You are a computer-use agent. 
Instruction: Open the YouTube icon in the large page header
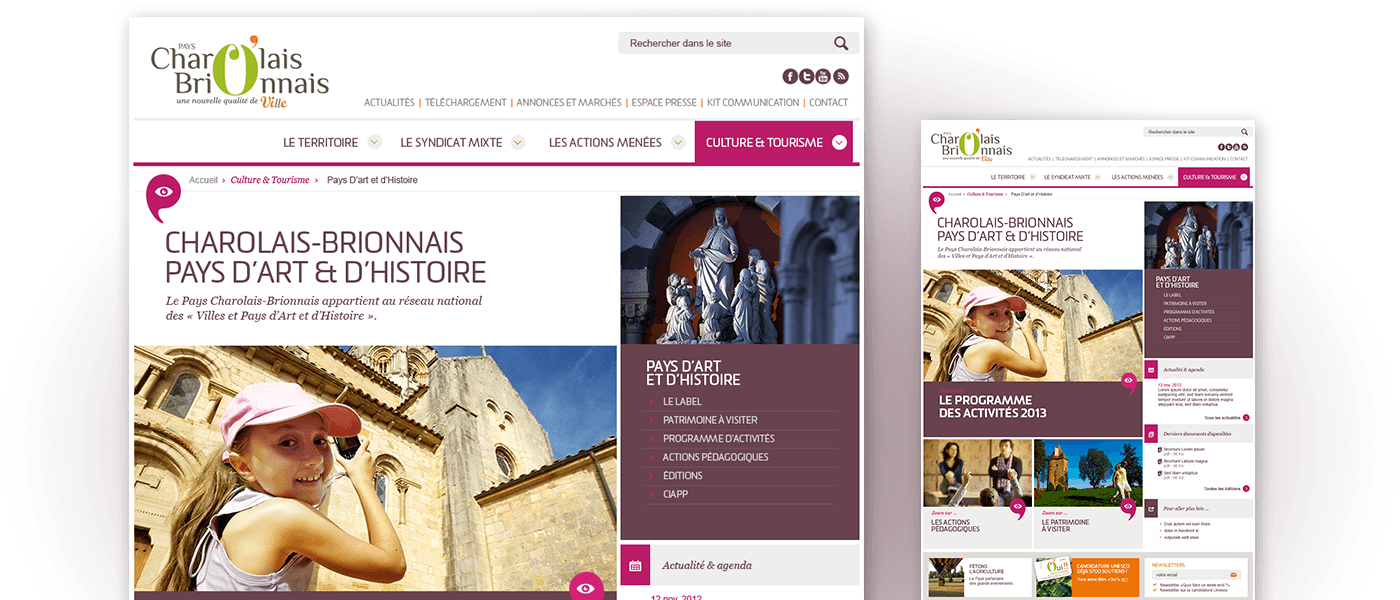coord(823,76)
